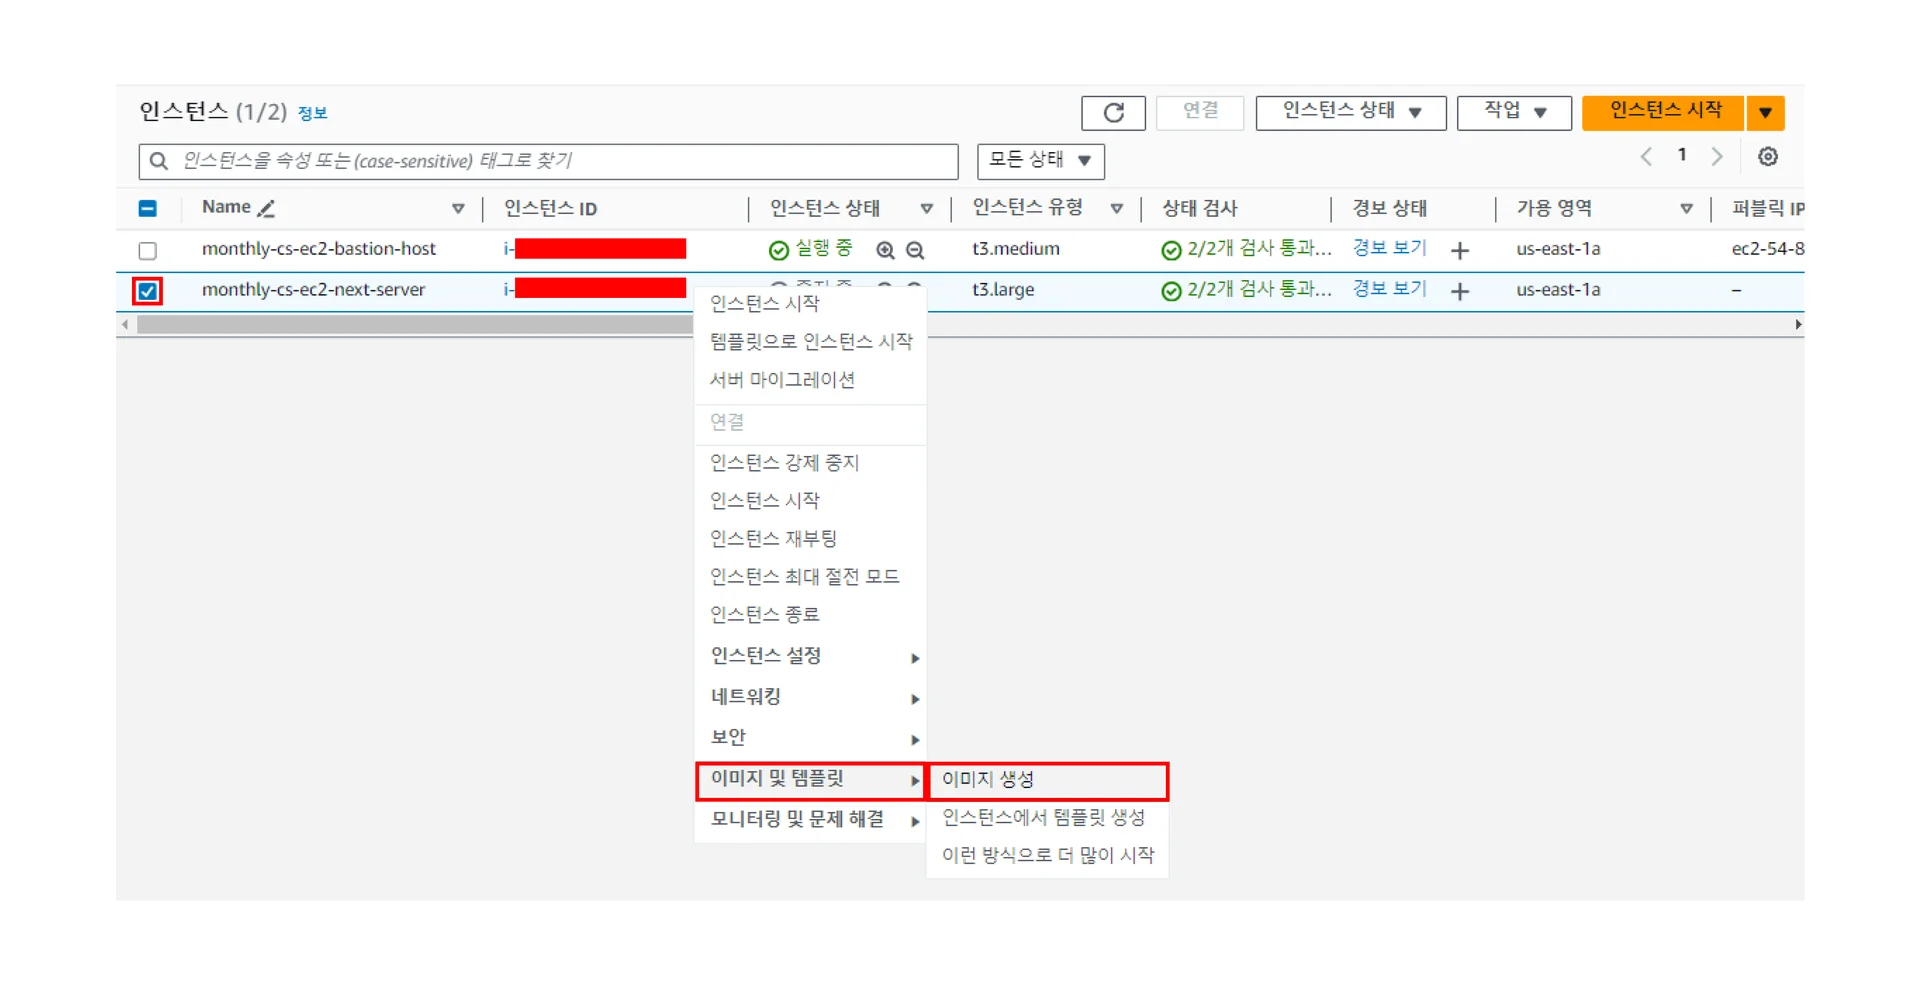Viewport: 1920px width, 985px height.
Task: Click 상태 검사 column header
Action: click(x=1199, y=209)
